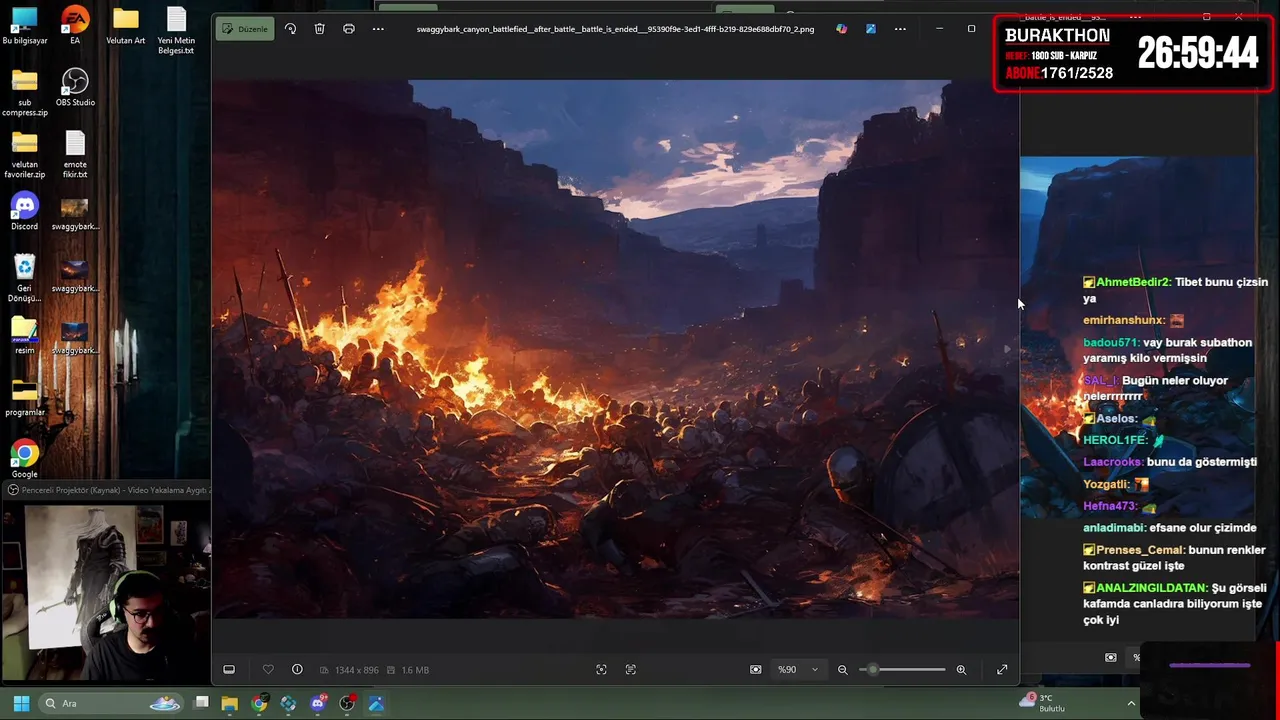Click the fit-to-window icon in Photos
Screen dimensions: 1280x720
601,670
